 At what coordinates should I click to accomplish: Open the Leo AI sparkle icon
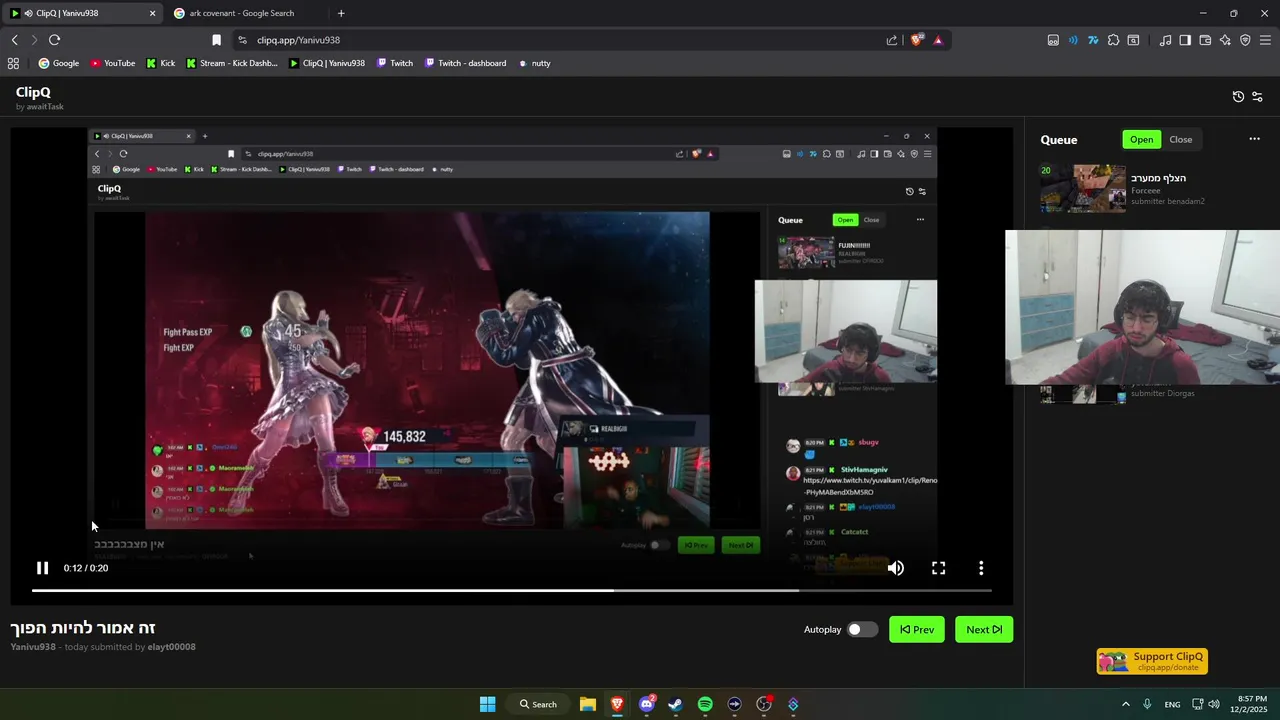1225,40
